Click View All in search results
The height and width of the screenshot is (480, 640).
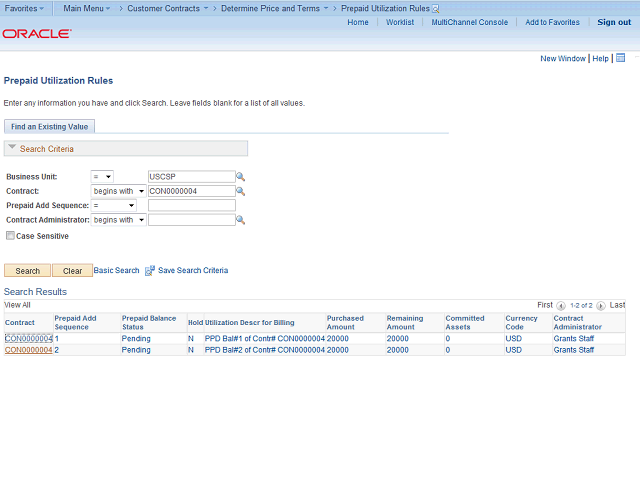pos(17,305)
